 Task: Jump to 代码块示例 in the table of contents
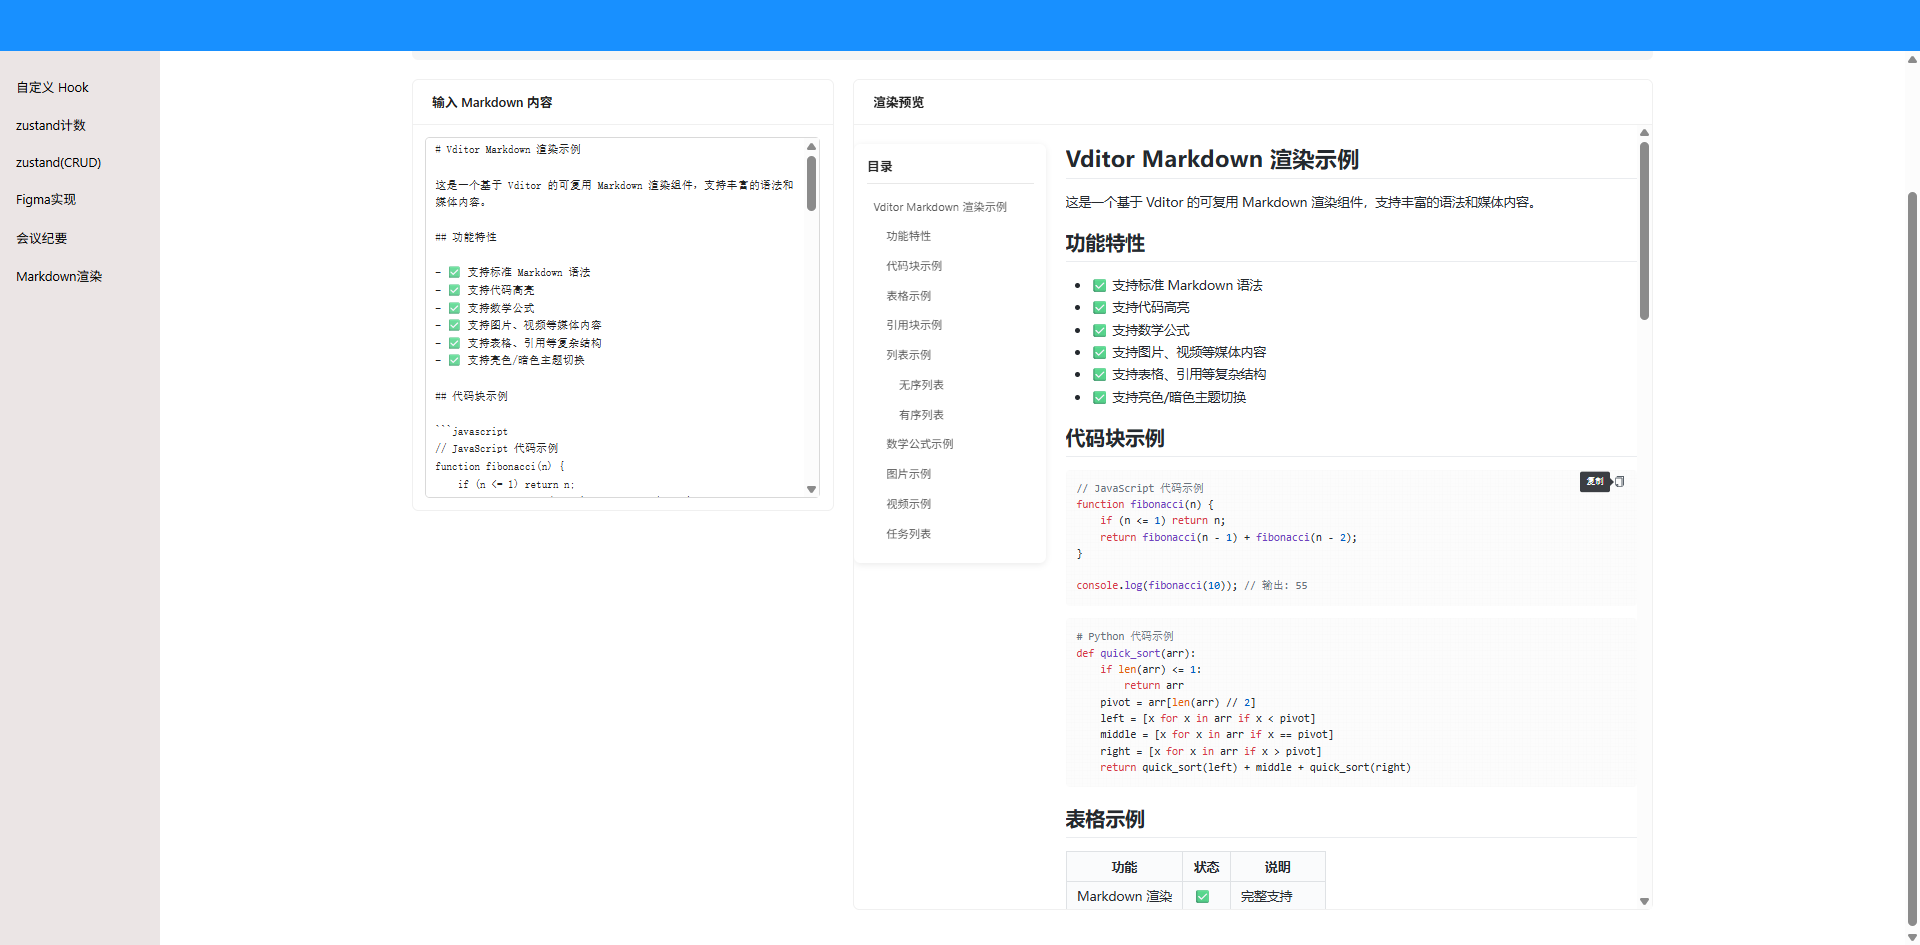click(914, 266)
